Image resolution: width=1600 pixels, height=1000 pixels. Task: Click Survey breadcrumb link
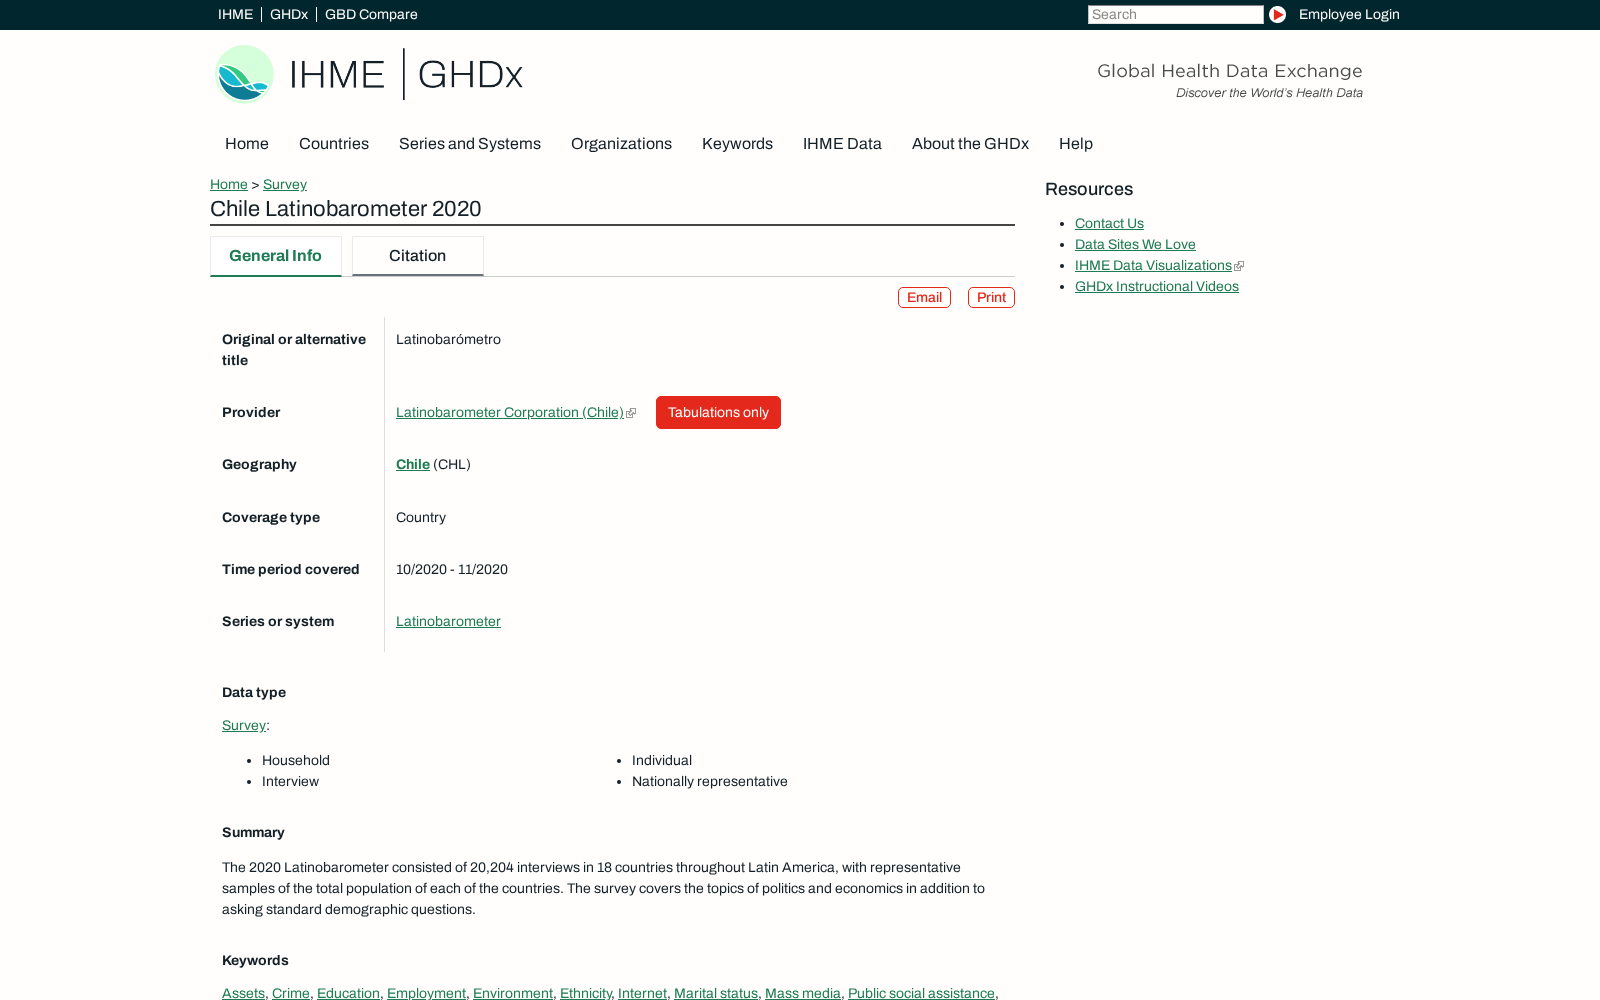point(285,185)
